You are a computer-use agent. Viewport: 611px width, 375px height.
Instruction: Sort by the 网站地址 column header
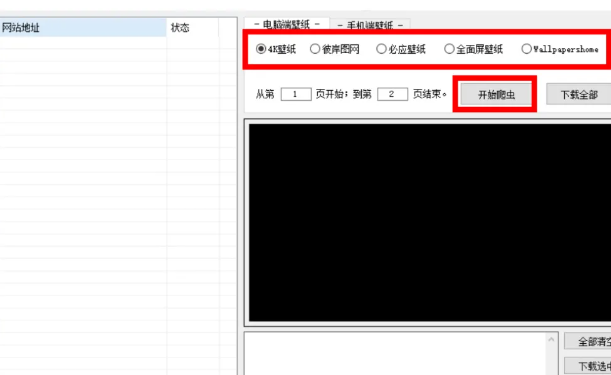point(83,27)
